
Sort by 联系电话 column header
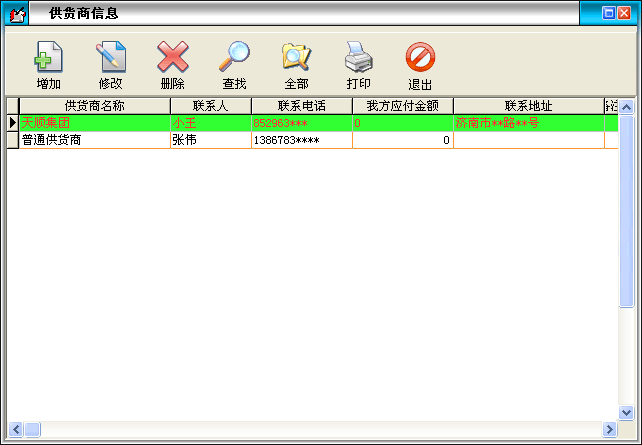(x=301, y=106)
